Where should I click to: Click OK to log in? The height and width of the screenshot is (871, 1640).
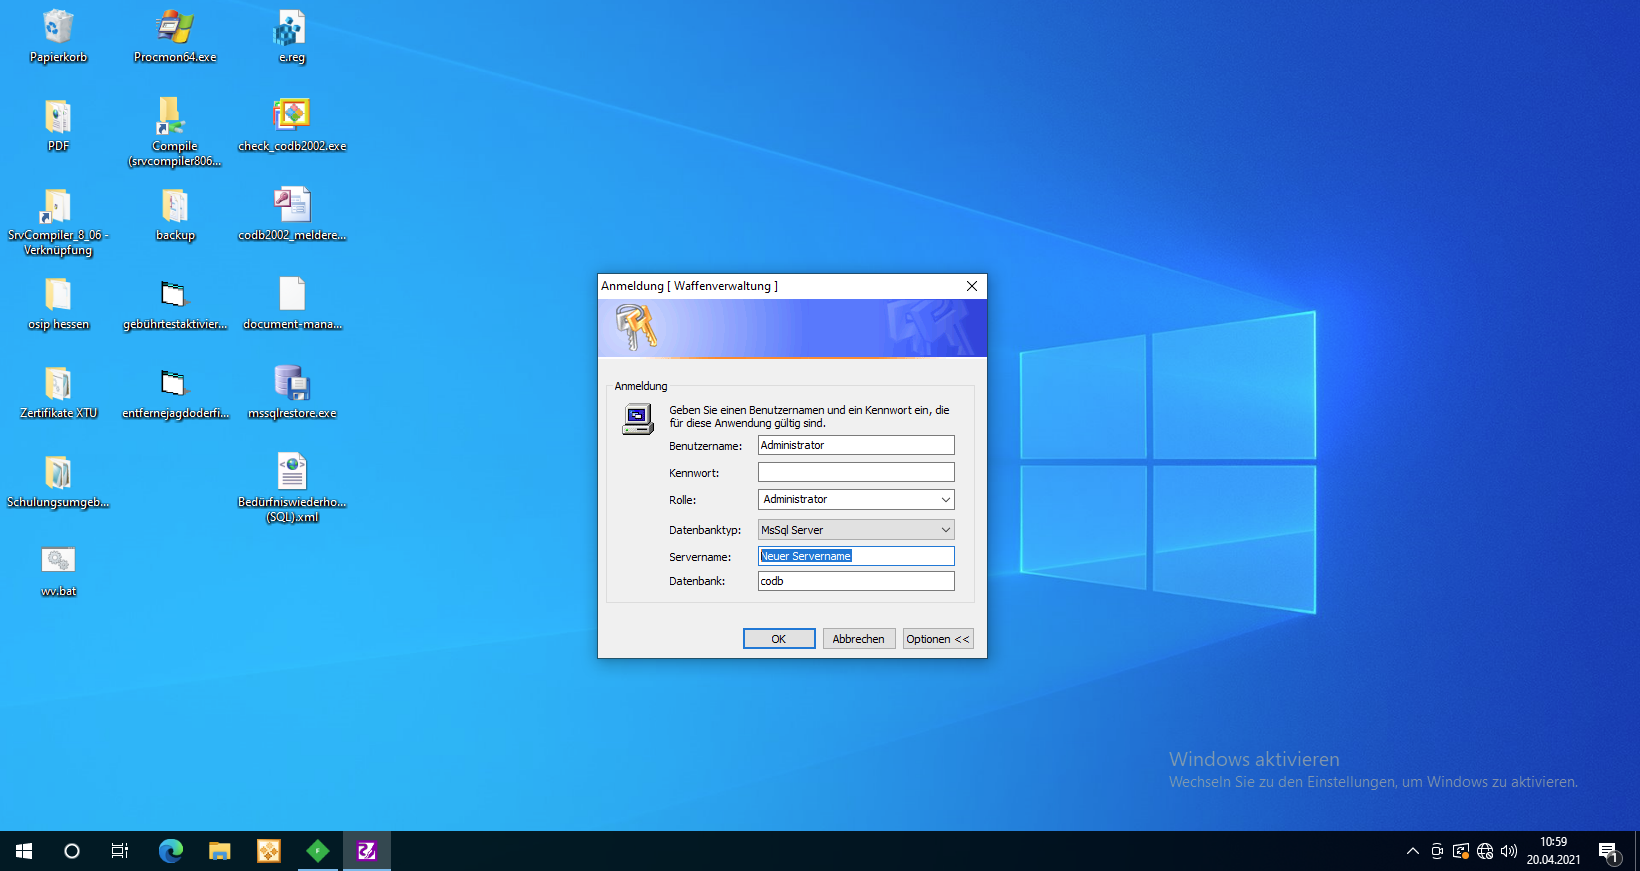click(x=779, y=639)
